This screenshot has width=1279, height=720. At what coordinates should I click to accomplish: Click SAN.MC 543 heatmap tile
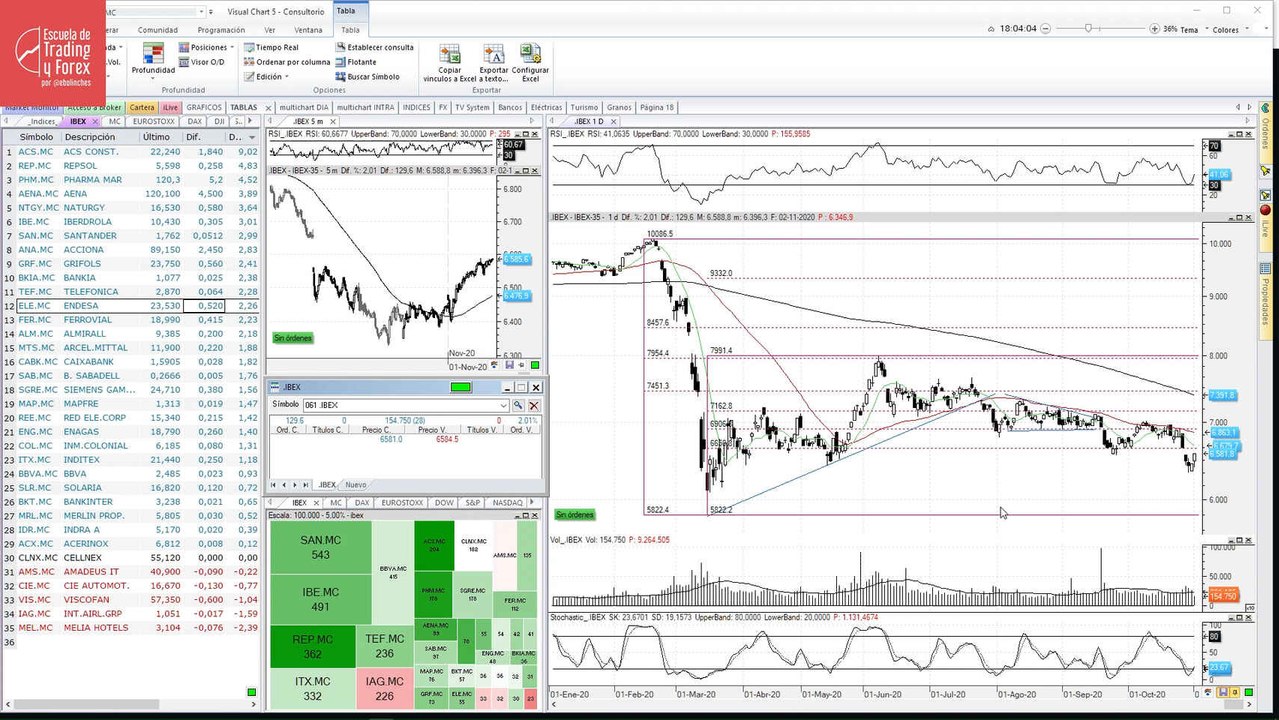coord(320,547)
